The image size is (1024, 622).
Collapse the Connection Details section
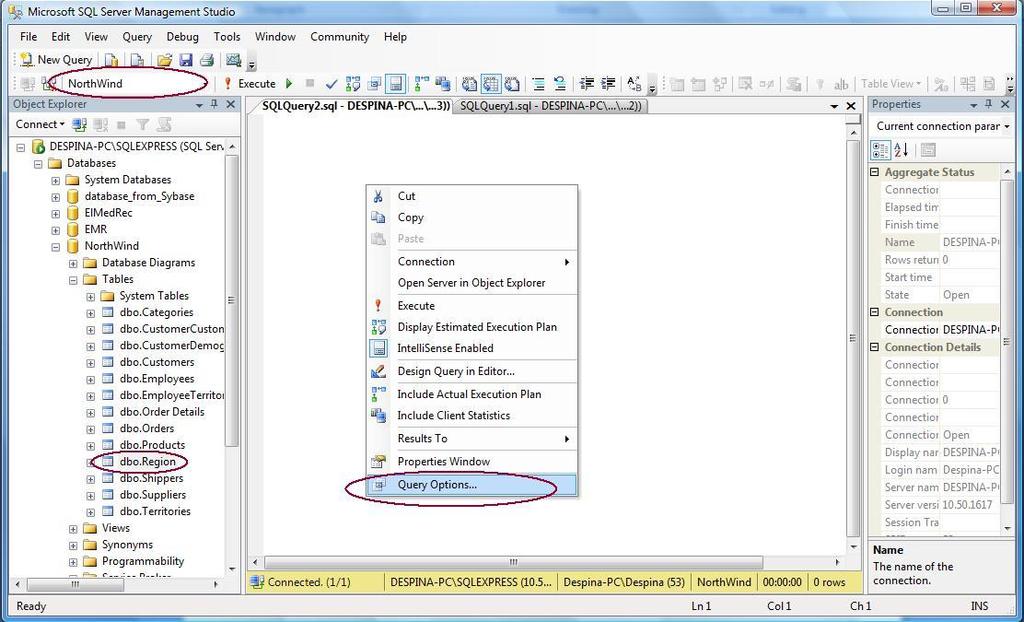tap(874, 347)
